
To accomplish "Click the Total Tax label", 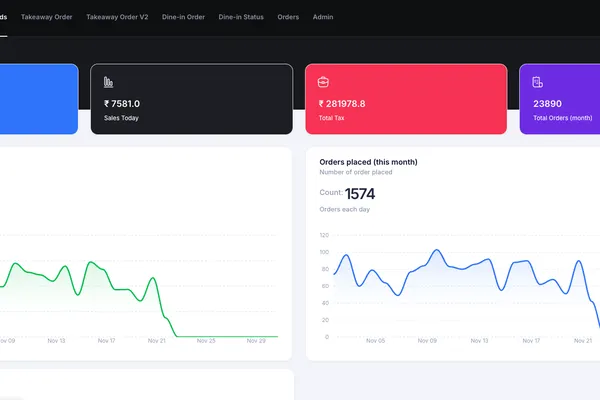I will (331, 118).
